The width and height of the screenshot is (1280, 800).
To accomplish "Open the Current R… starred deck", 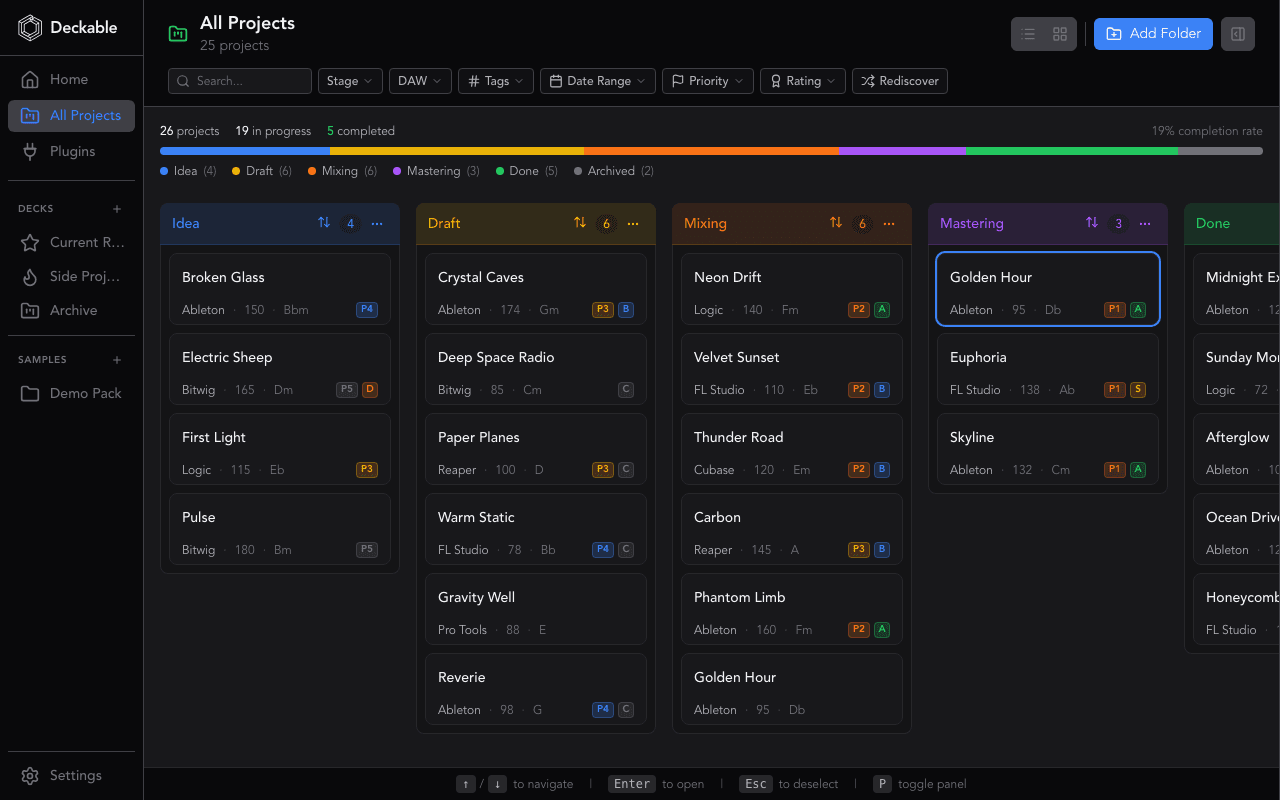I will coord(71,243).
